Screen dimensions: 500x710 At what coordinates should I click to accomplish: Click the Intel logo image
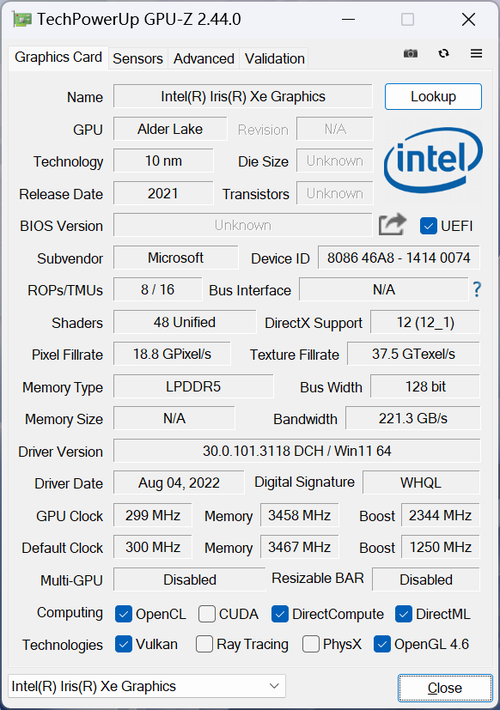[x=433, y=160]
